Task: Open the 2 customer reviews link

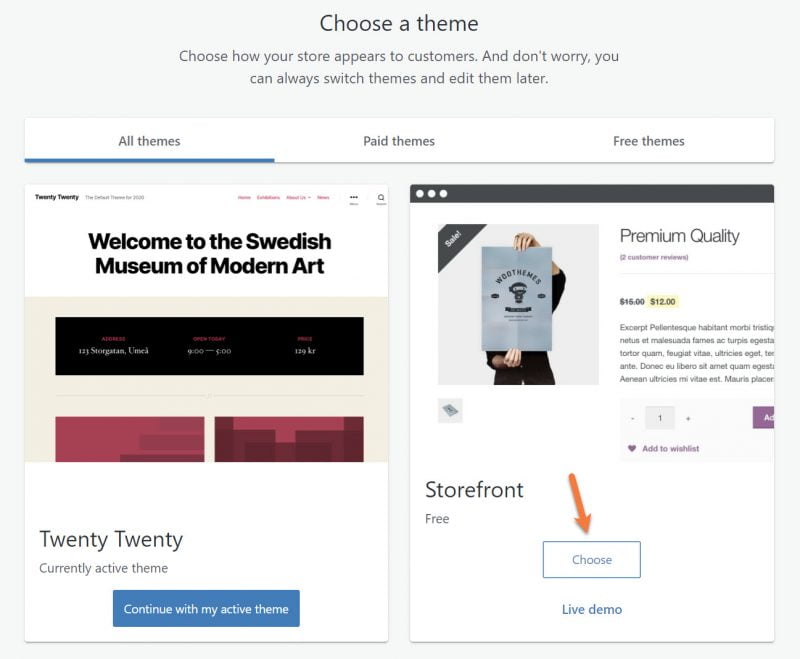Action: pyautogui.click(x=654, y=257)
